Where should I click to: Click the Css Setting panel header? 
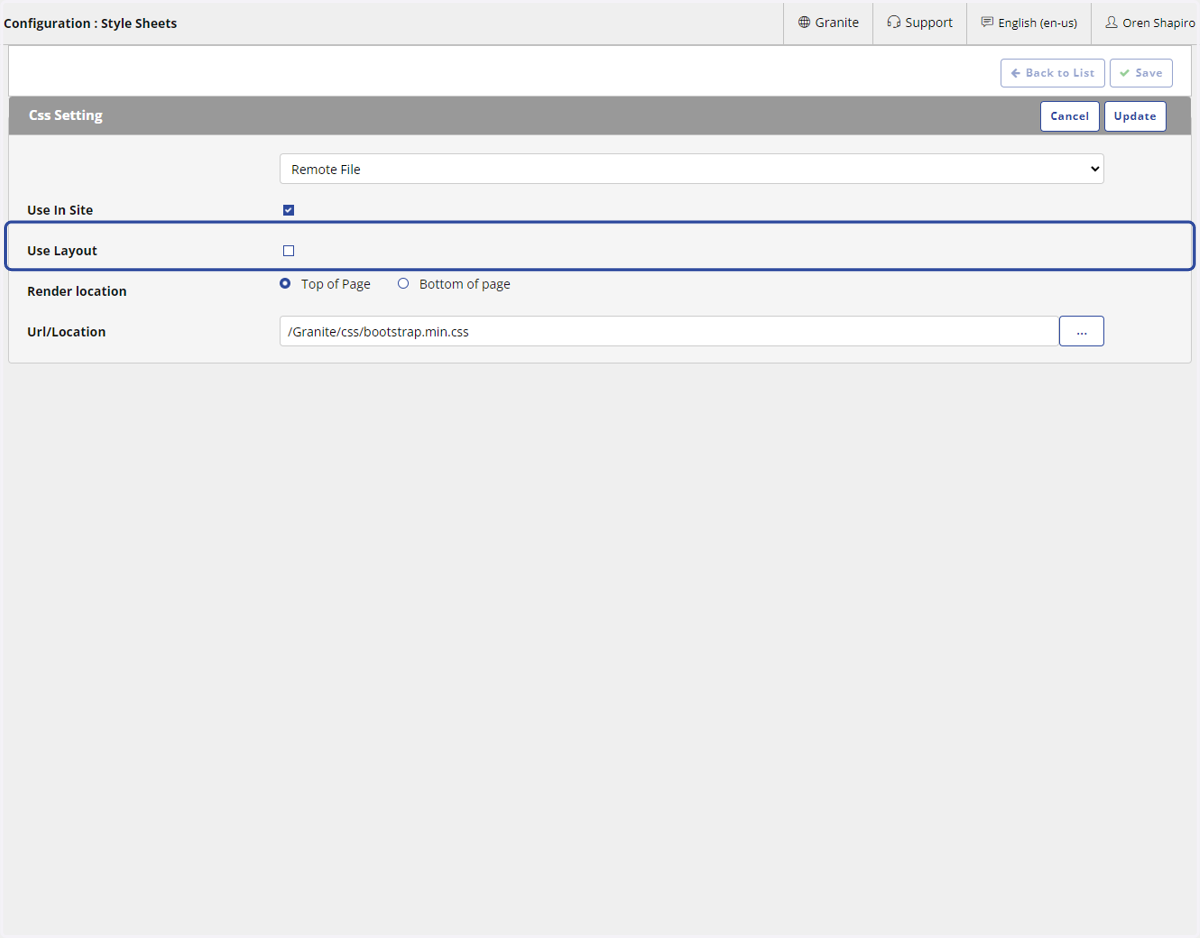coord(600,115)
